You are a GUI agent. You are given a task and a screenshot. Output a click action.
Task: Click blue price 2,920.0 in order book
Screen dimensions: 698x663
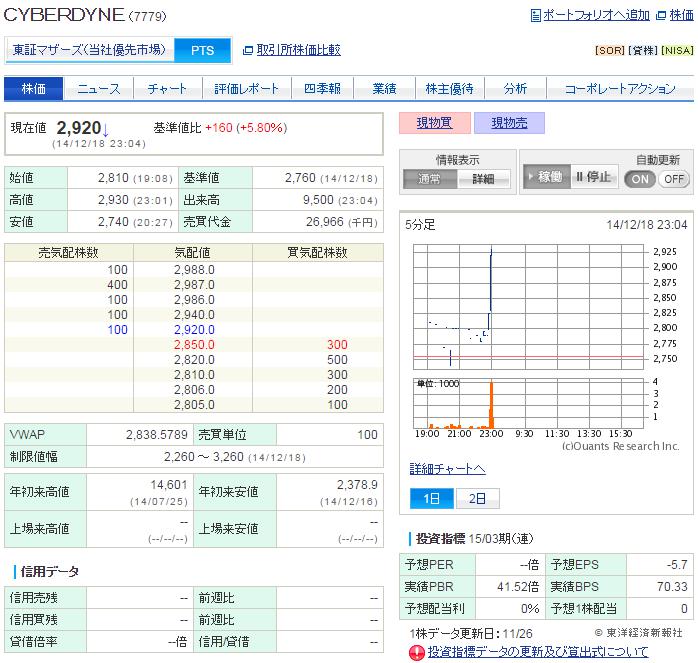tap(194, 330)
